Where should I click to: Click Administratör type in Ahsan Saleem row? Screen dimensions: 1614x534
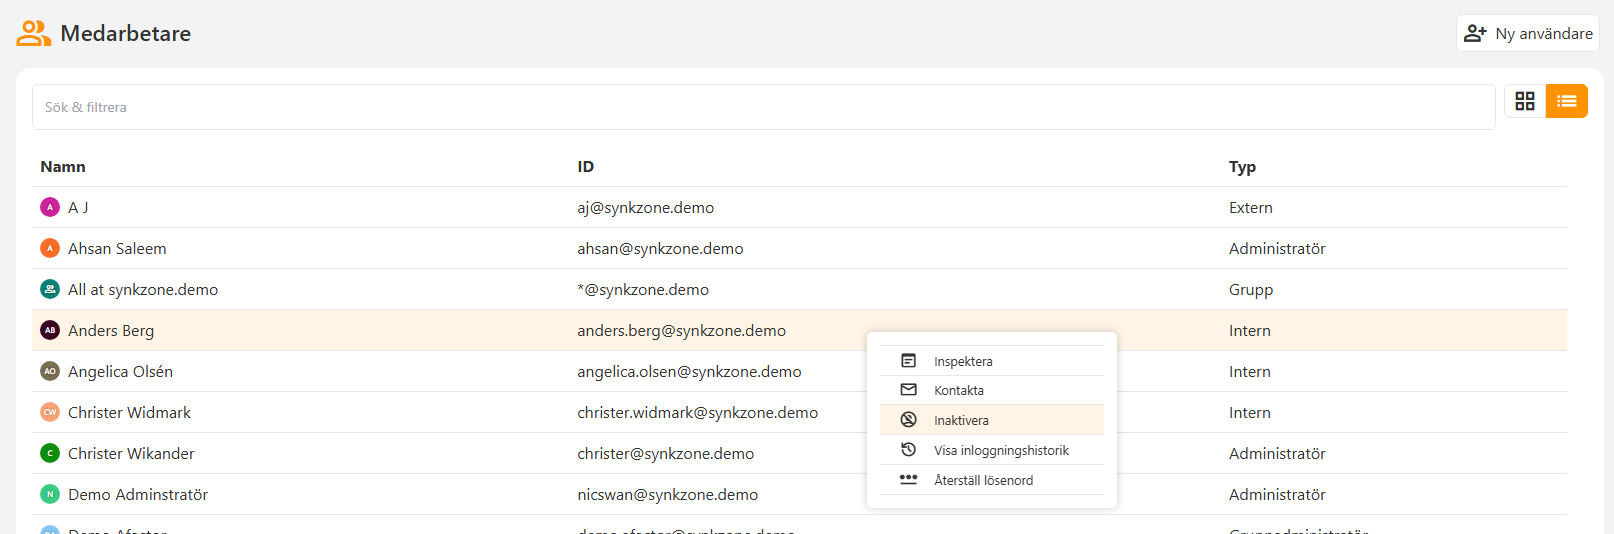1277,248
